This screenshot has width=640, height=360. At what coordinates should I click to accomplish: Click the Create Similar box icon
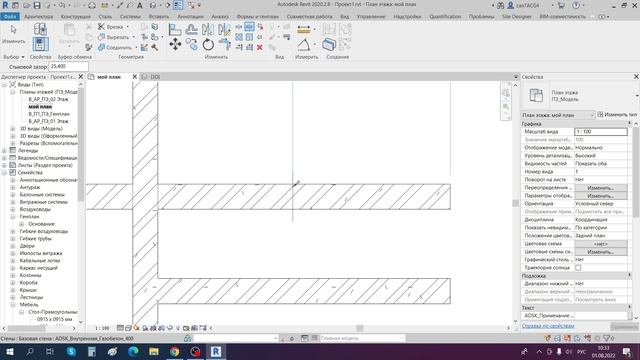(x=329, y=44)
